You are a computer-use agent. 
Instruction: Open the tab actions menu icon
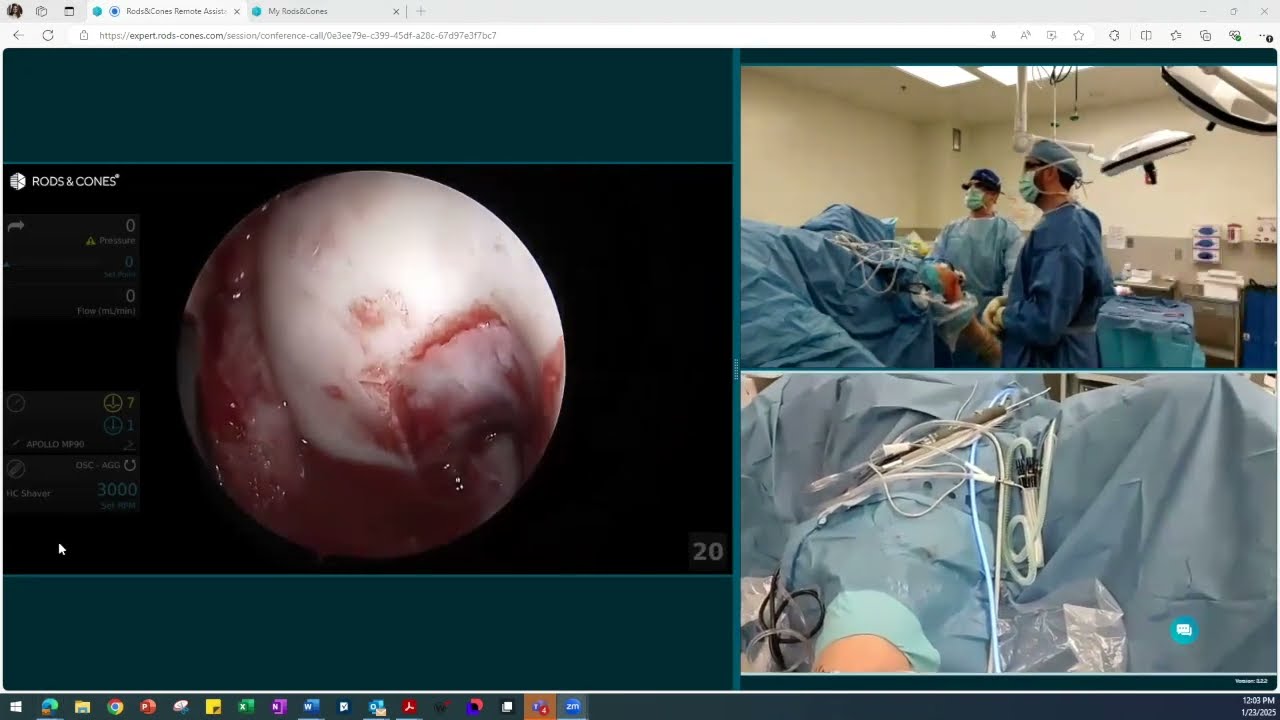69,11
